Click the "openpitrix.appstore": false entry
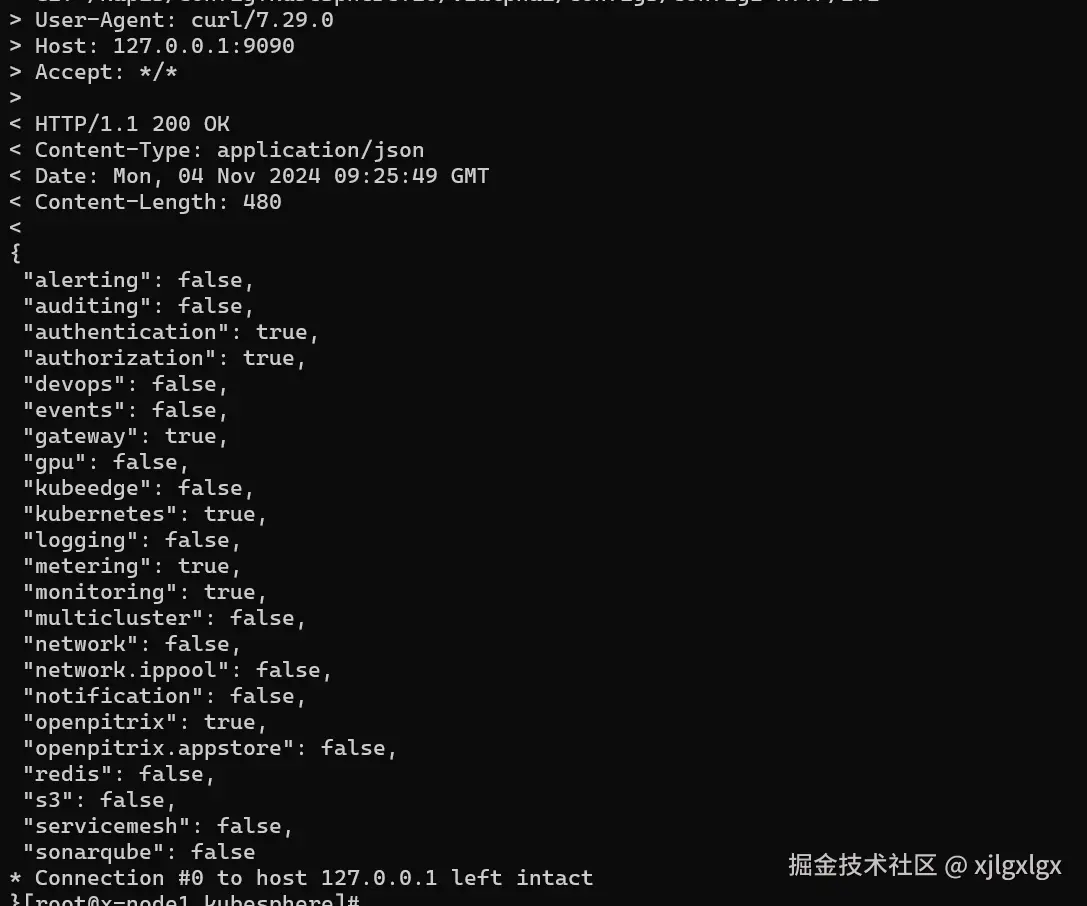 click(210, 748)
